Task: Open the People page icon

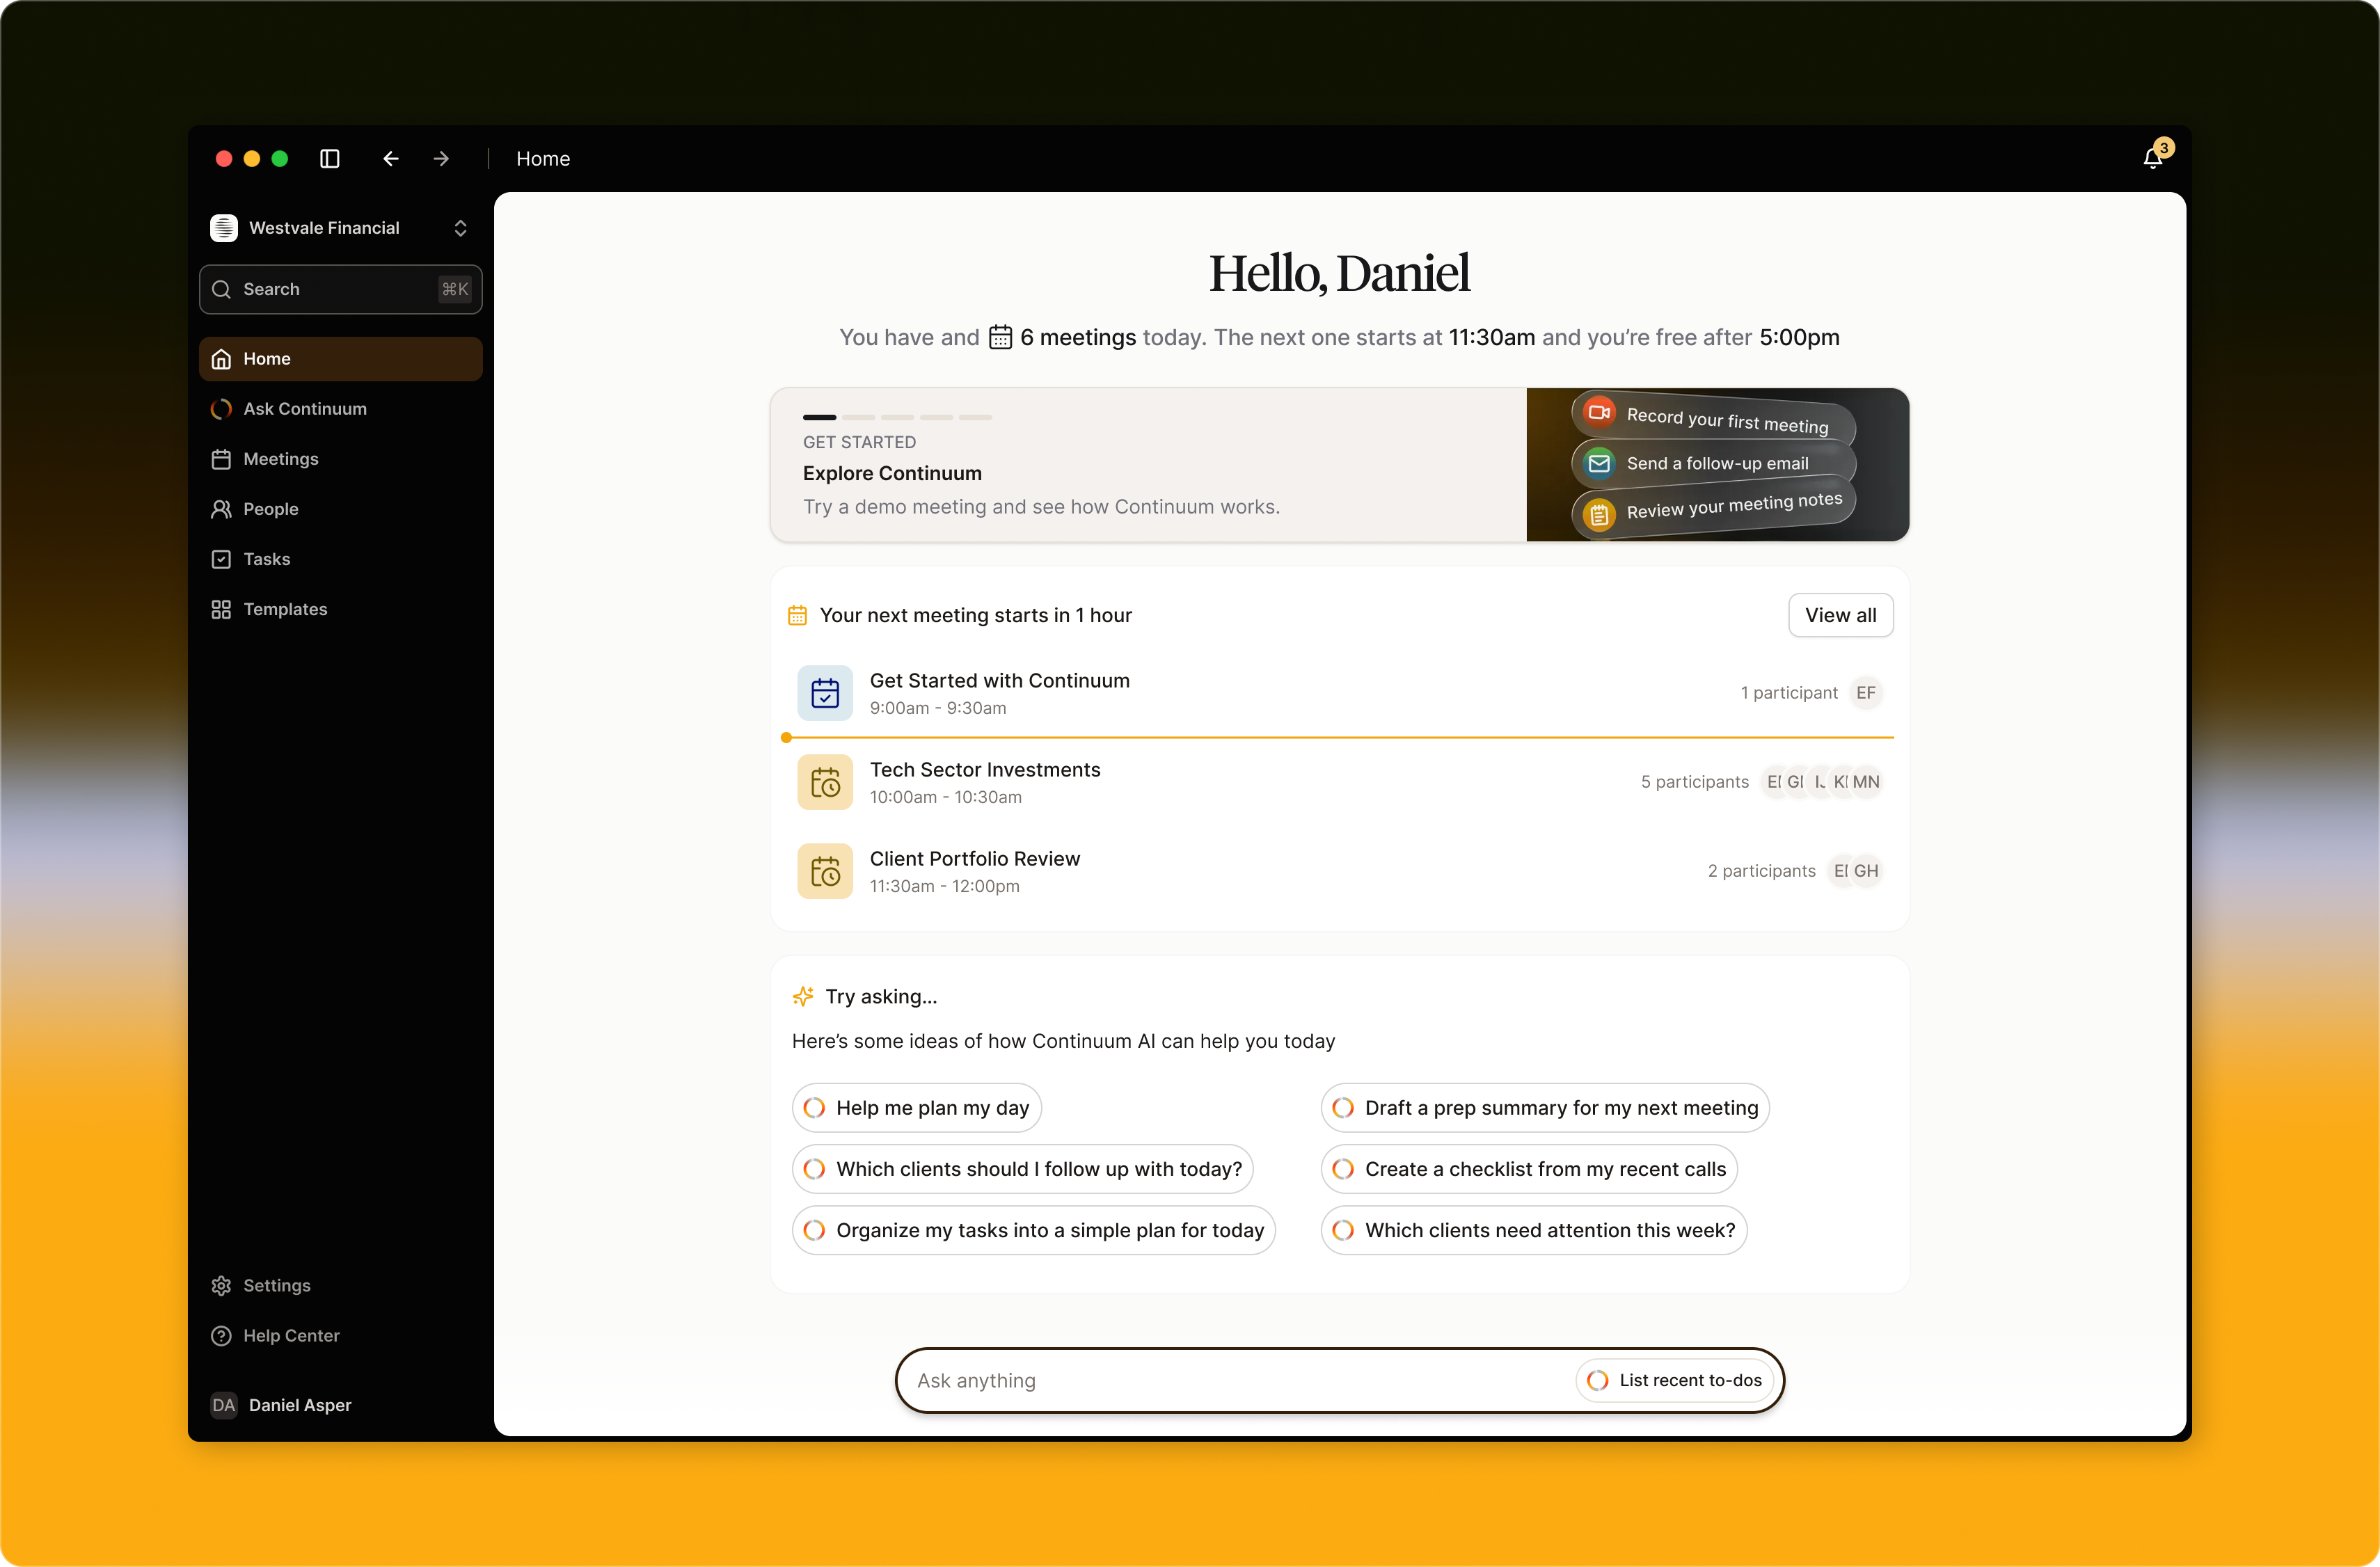Action: click(x=221, y=509)
